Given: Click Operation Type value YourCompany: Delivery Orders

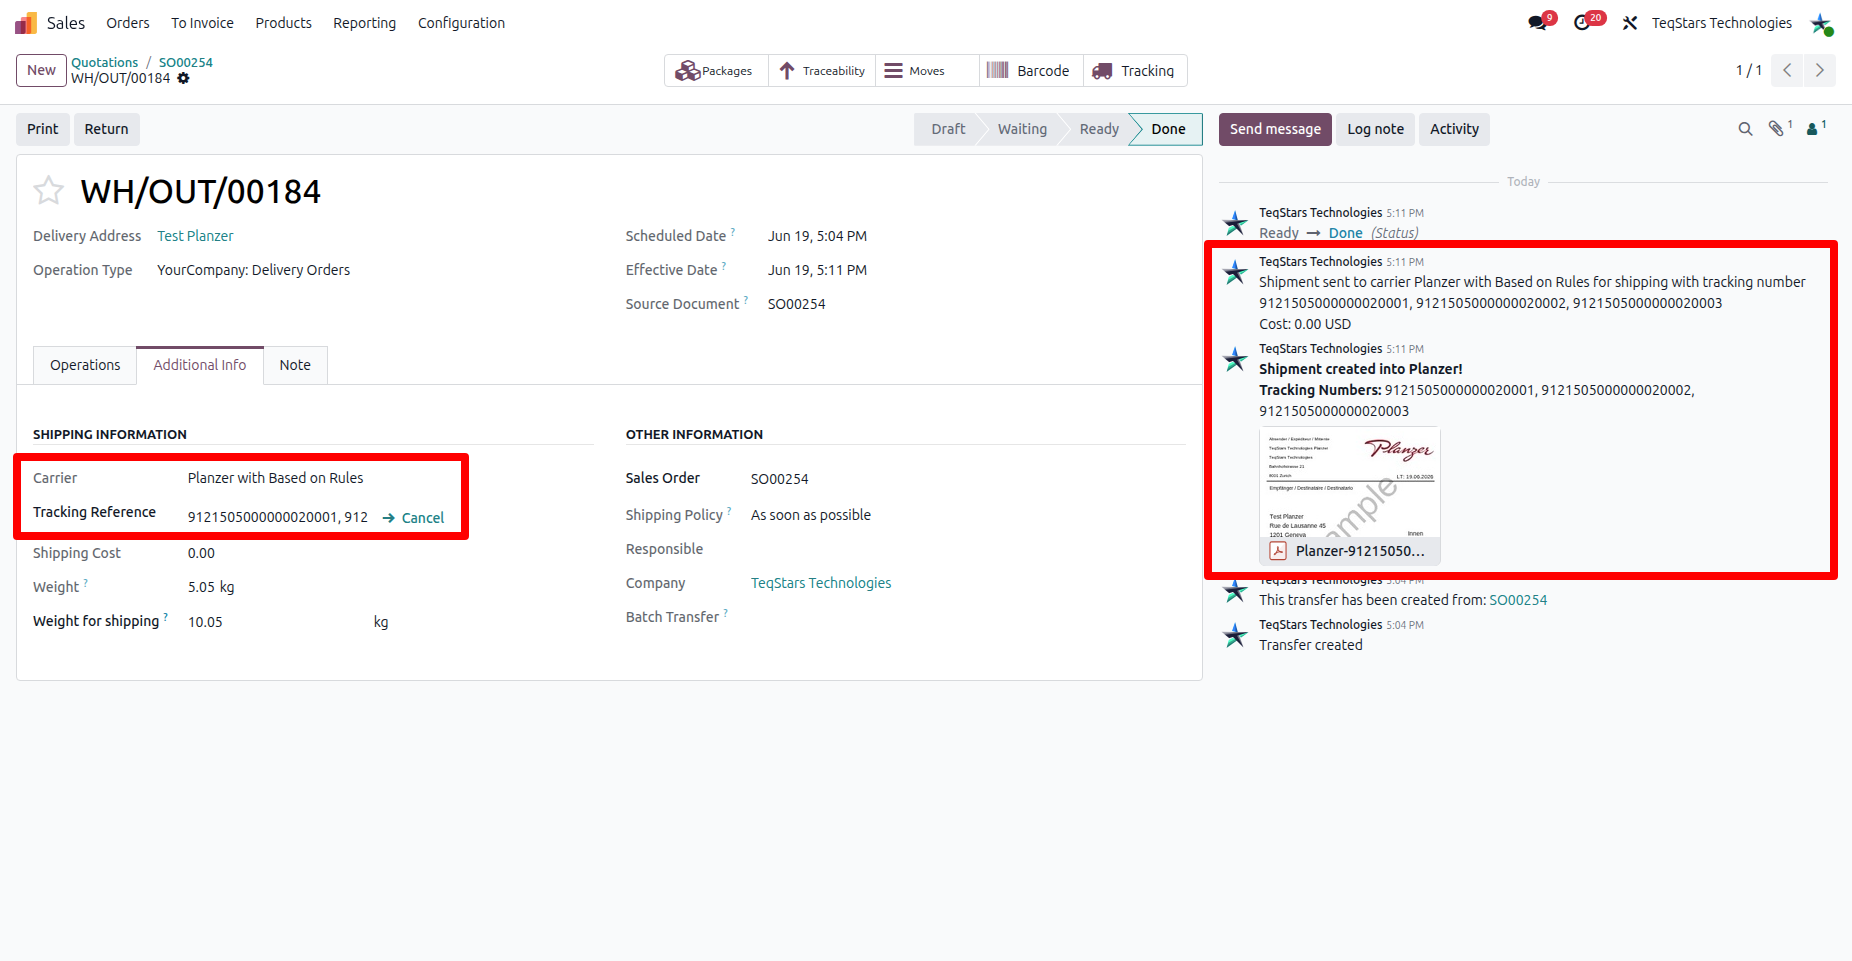Looking at the screenshot, I should [x=253, y=270].
